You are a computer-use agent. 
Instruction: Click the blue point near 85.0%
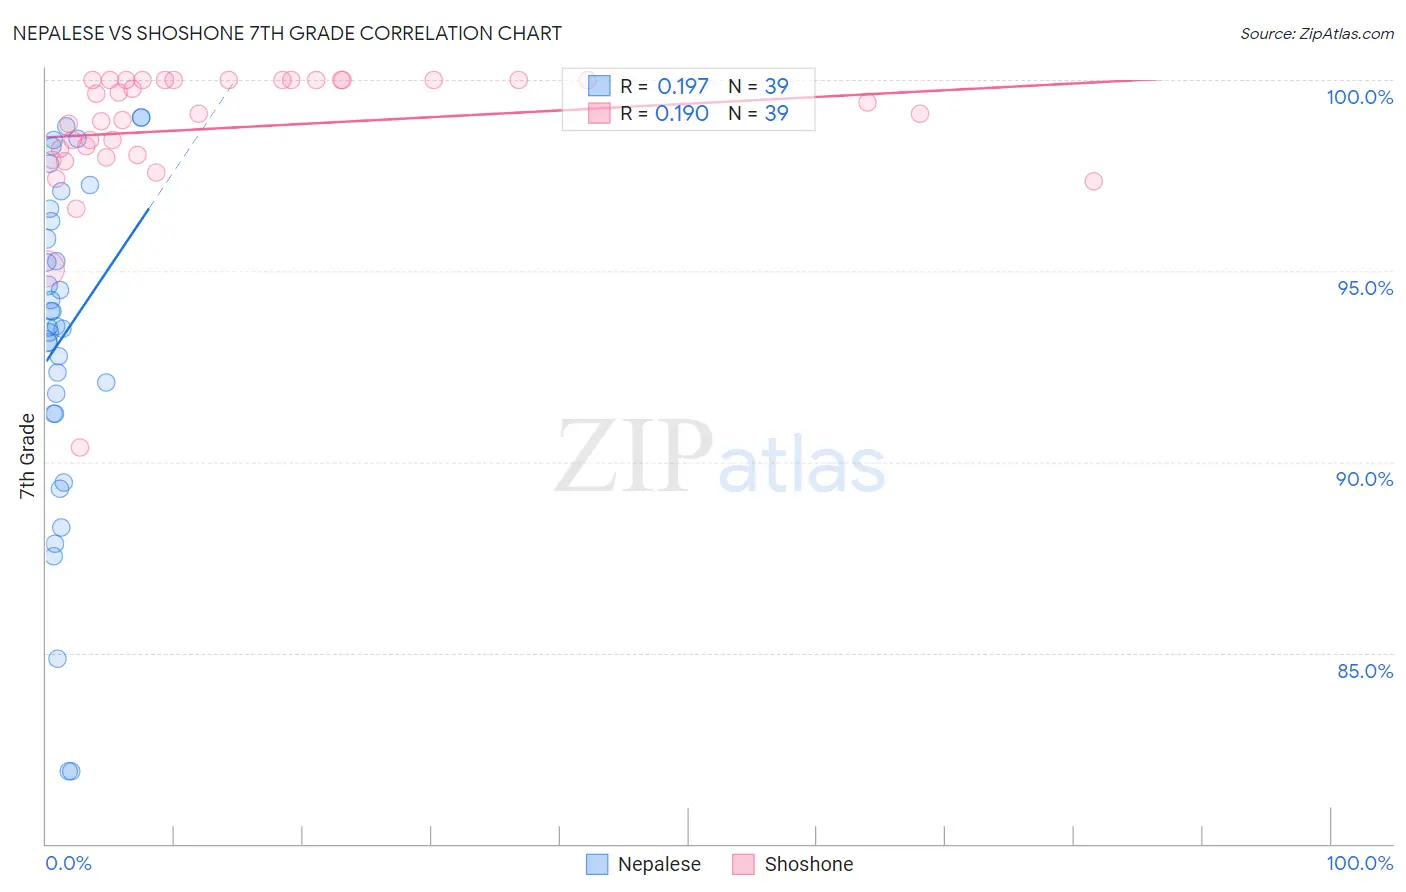tap(57, 658)
